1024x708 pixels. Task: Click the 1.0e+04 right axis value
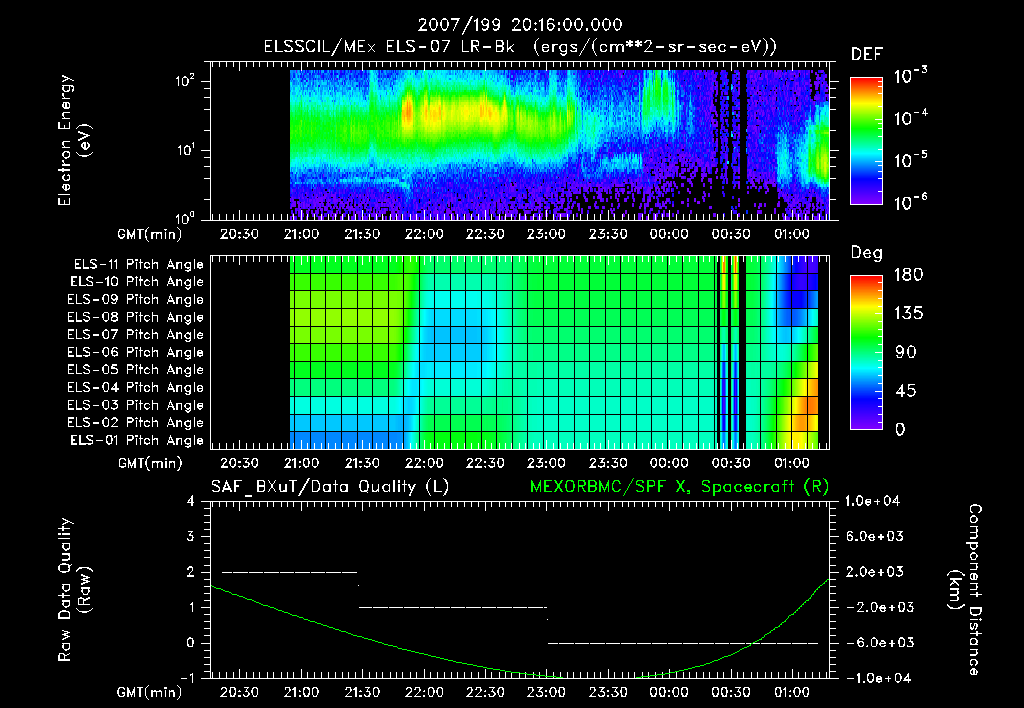point(872,502)
